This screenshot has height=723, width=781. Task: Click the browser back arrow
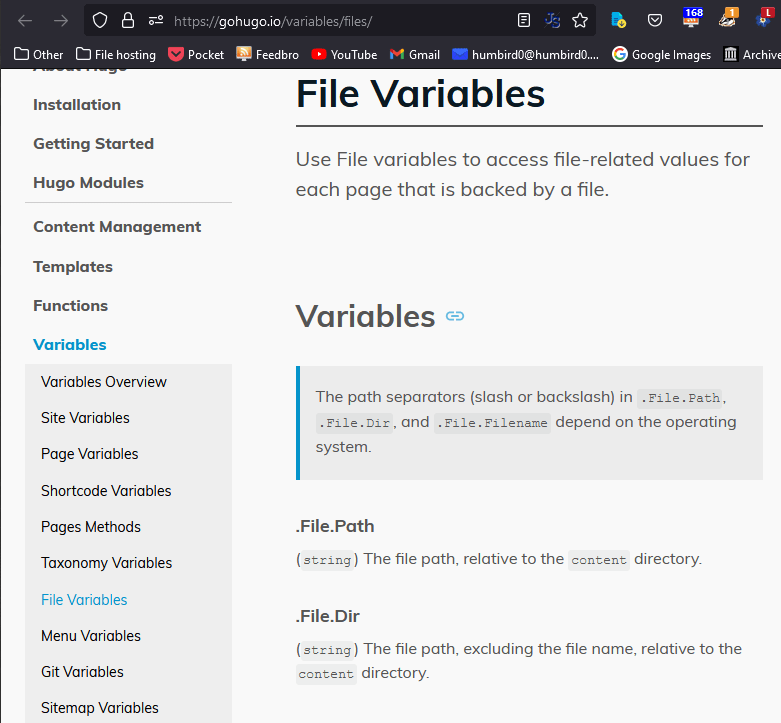[25, 20]
